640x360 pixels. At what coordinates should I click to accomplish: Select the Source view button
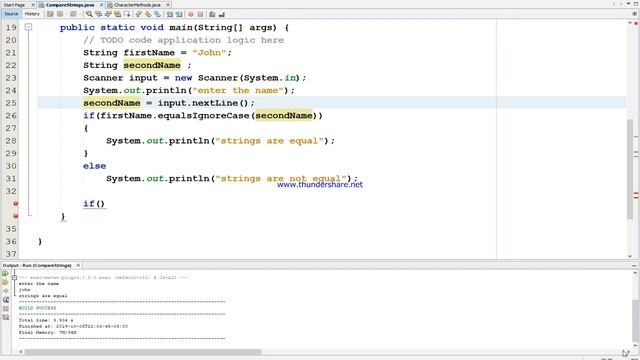(11, 14)
